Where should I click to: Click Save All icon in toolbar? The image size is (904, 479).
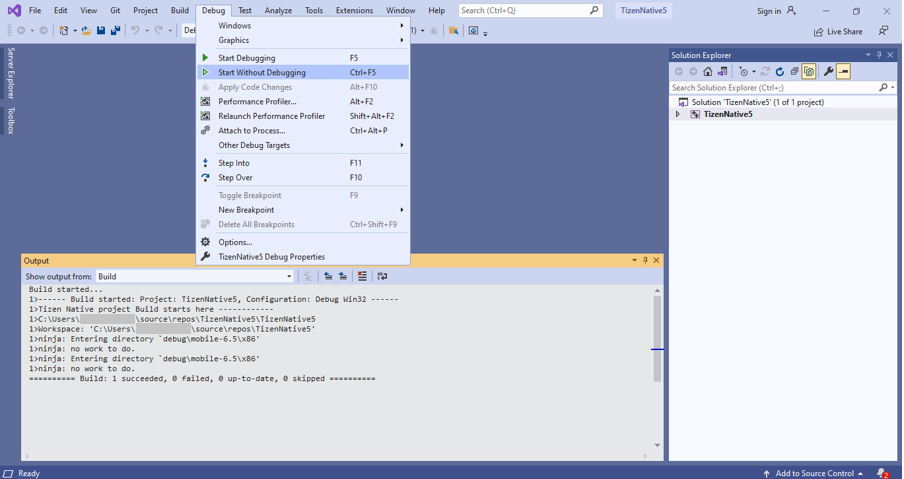pos(115,31)
